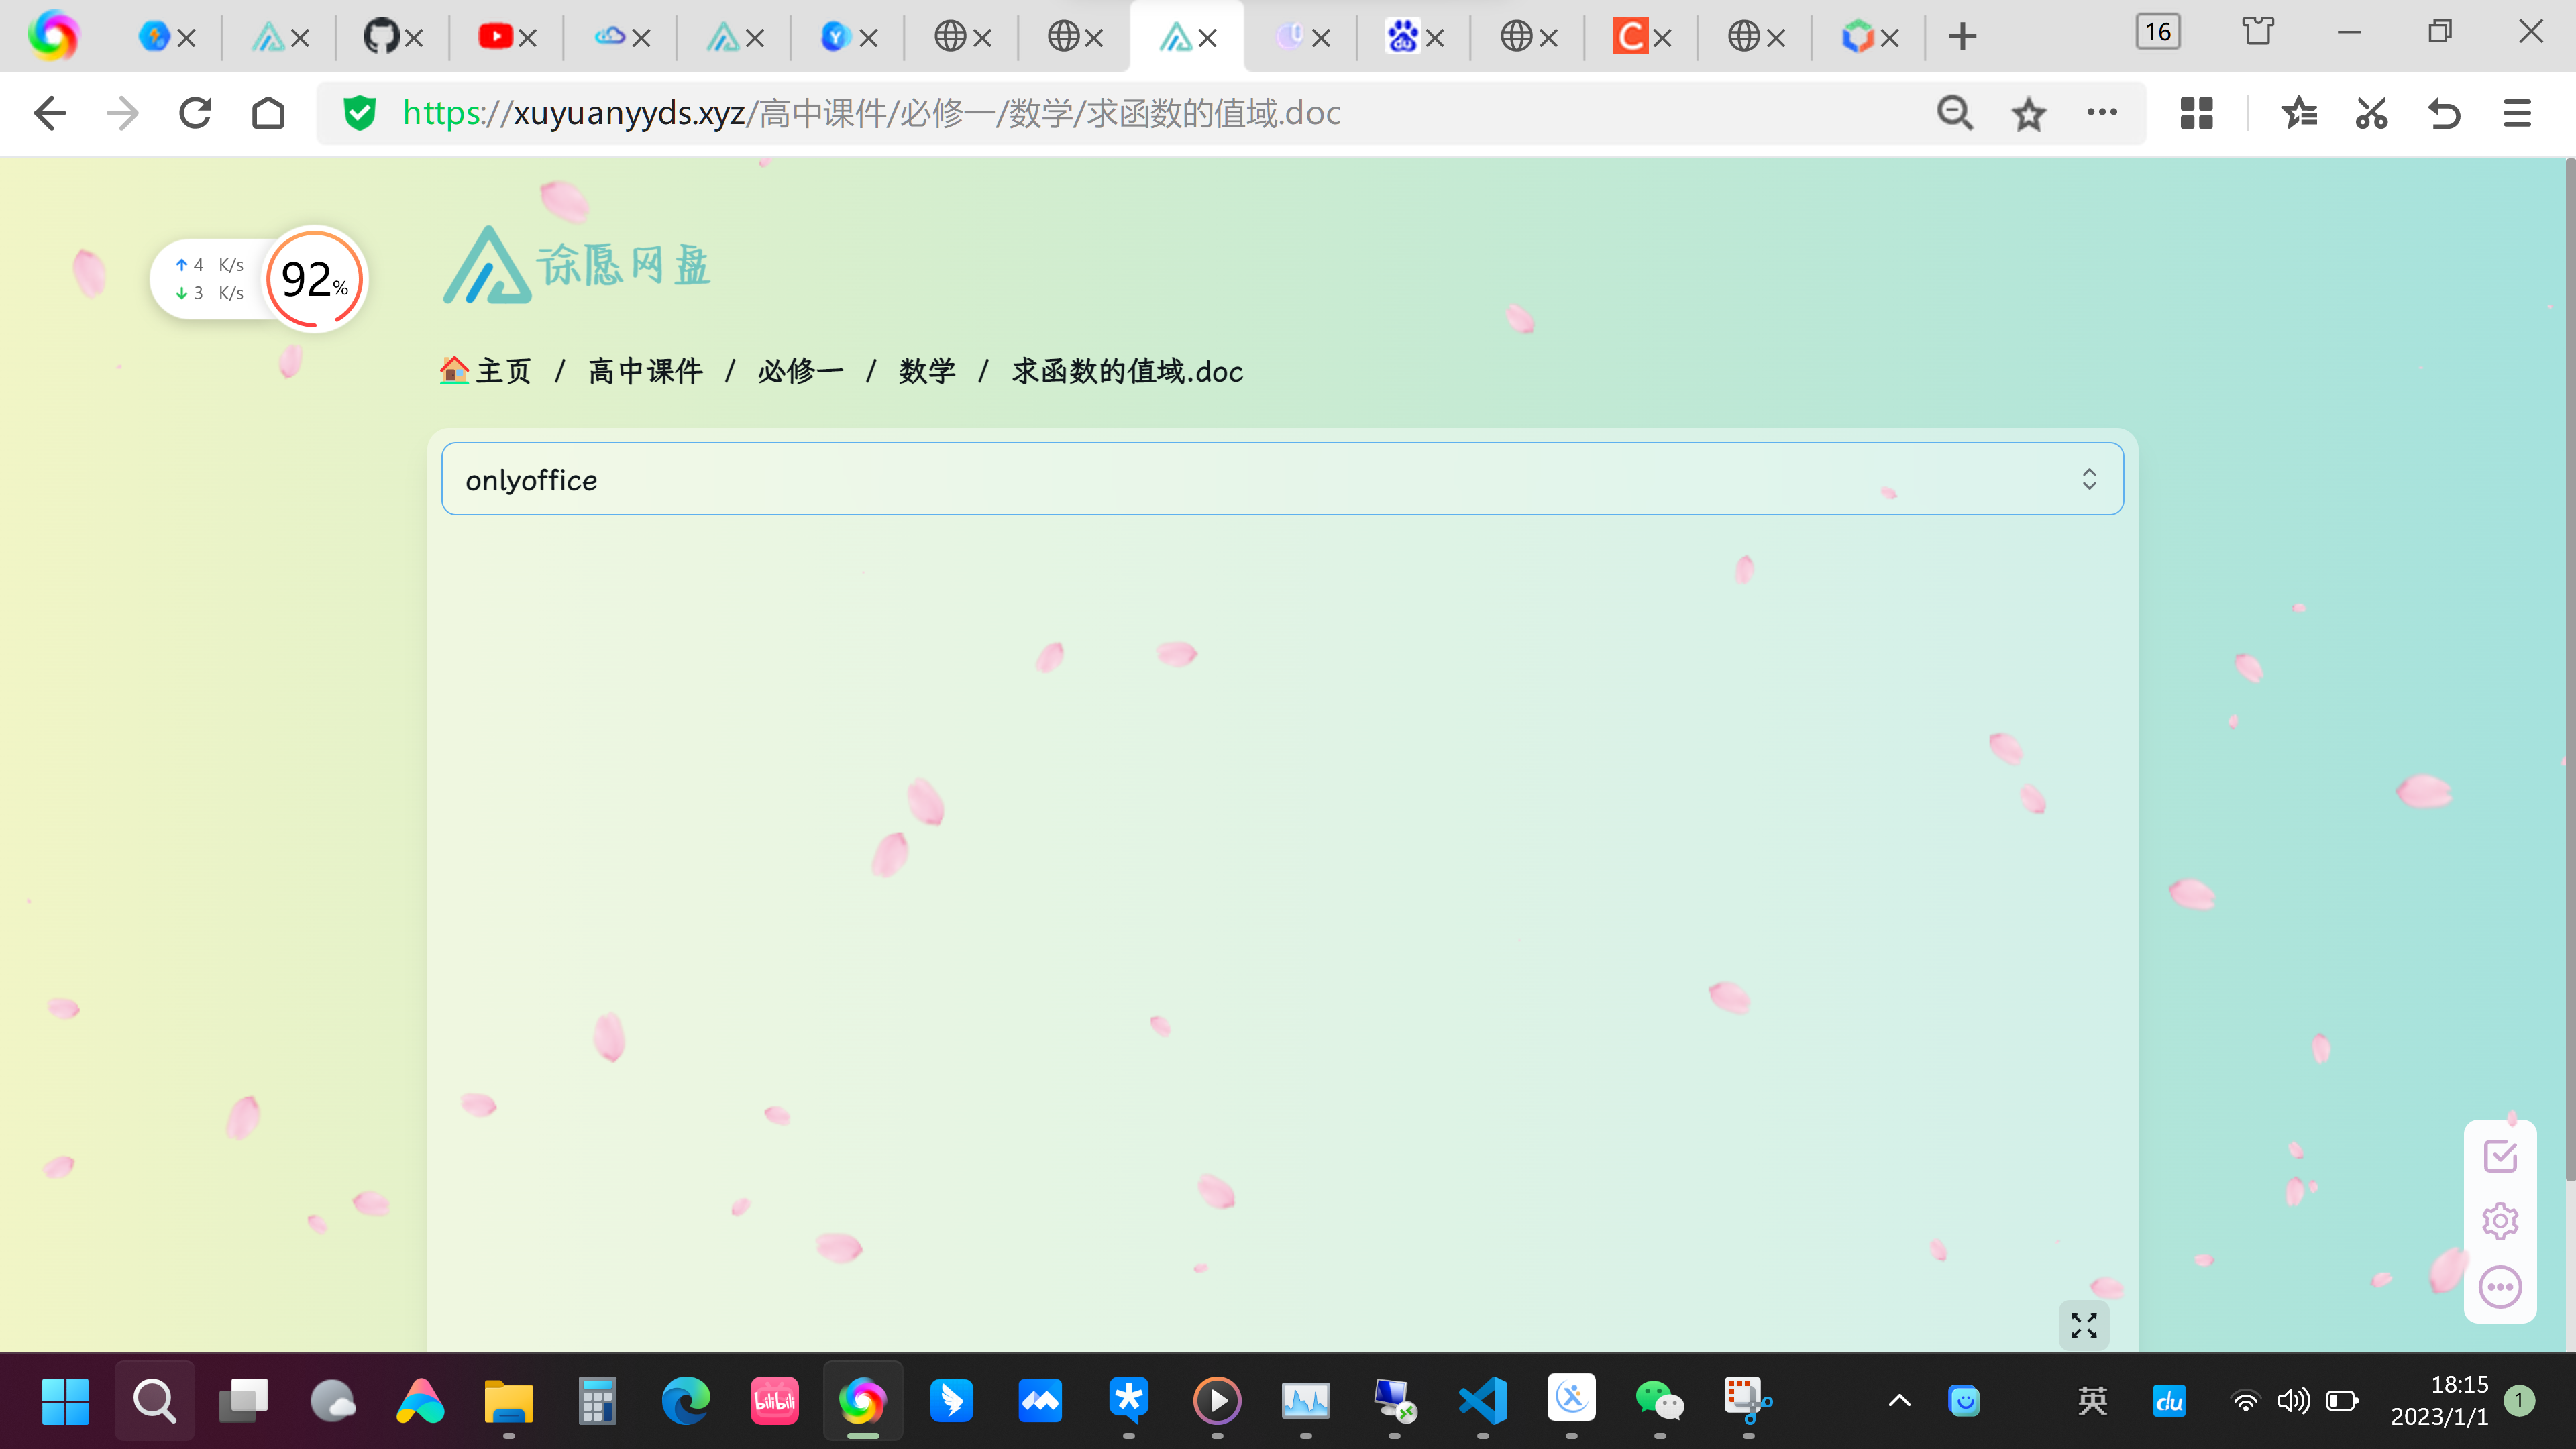Switch to the GitHub tab
Viewport: 2576px width, 1449px height.
tap(381, 37)
